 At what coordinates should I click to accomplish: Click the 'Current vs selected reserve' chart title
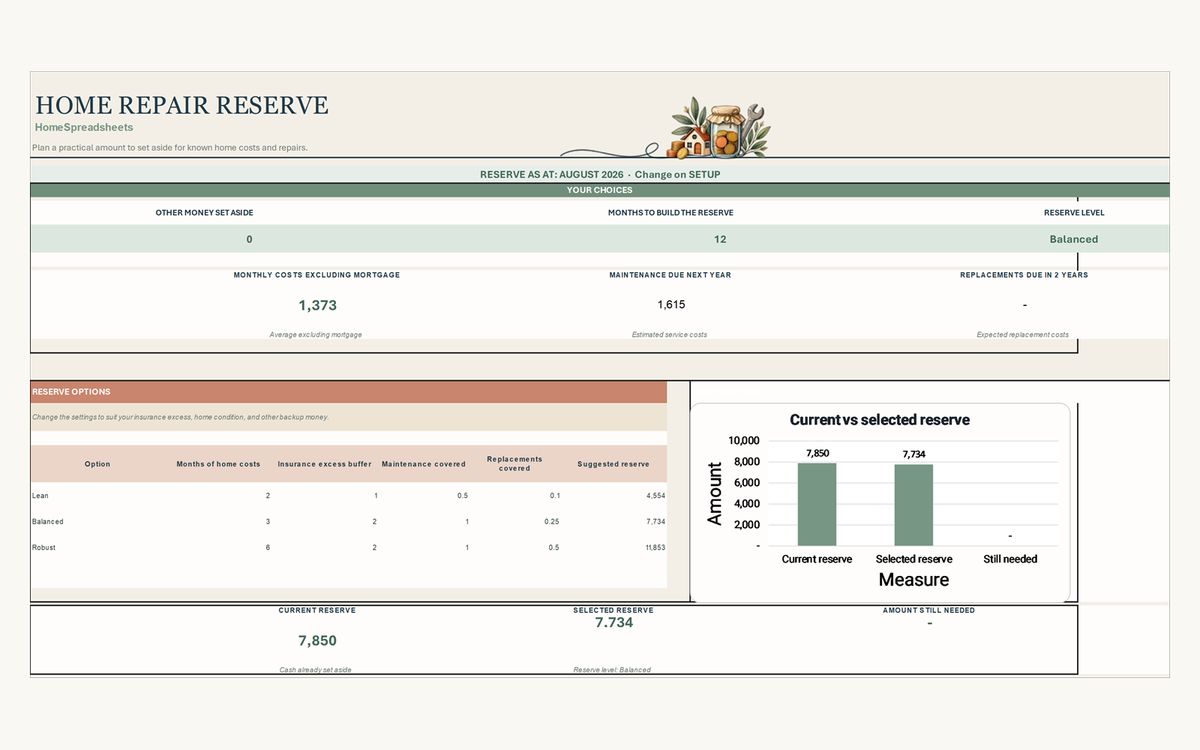(x=880, y=420)
